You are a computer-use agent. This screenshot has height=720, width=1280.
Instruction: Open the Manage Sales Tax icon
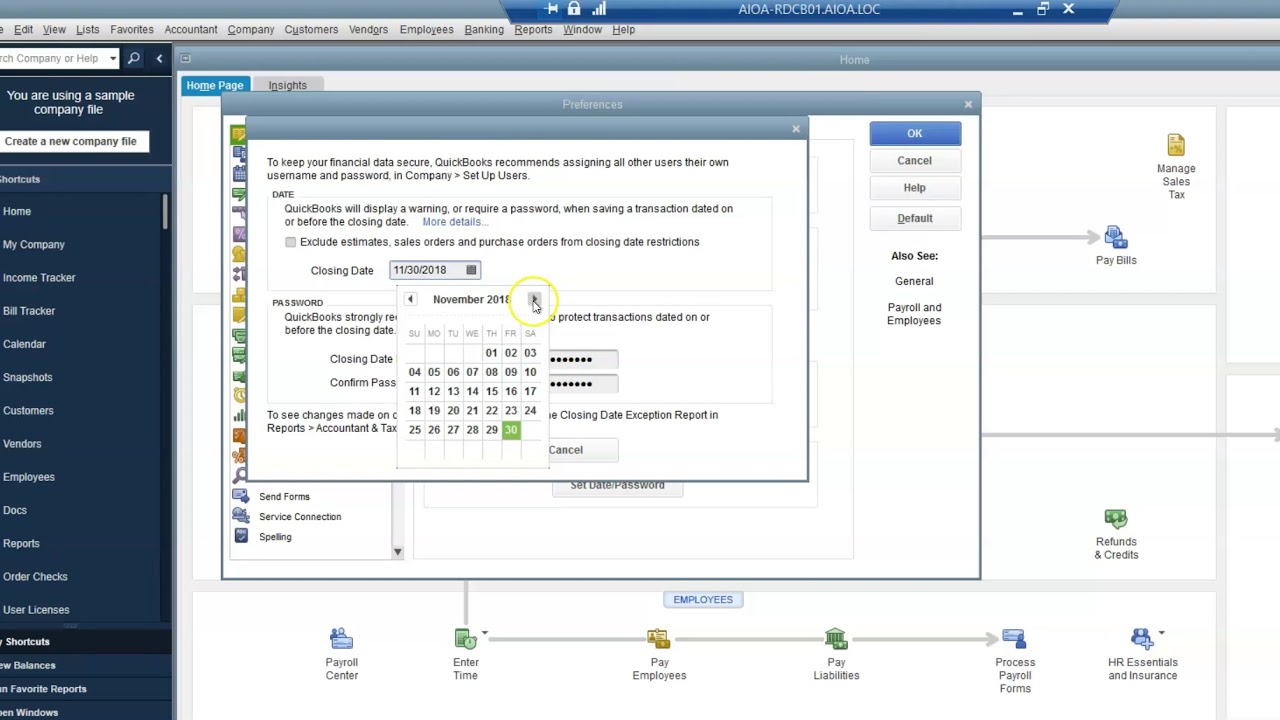1176,146
